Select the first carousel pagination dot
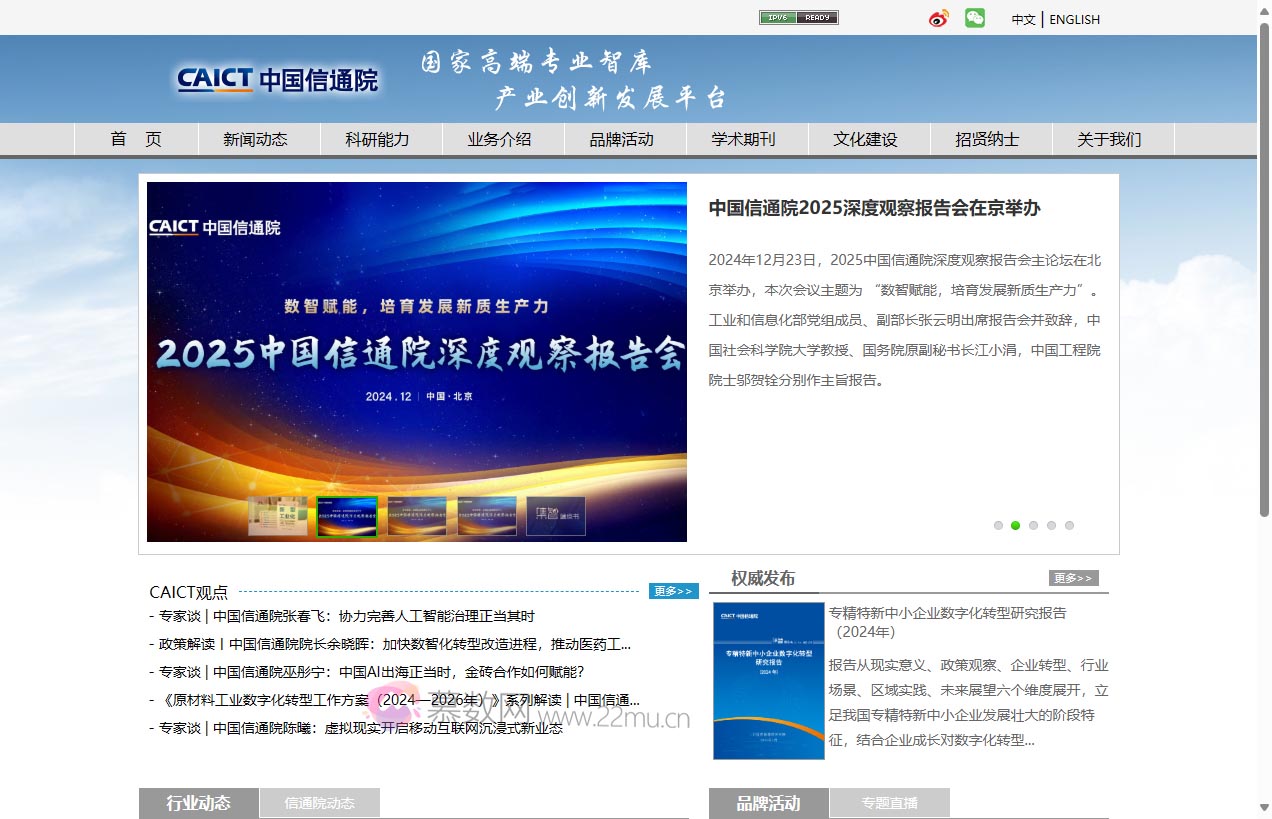 tap(998, 525)
